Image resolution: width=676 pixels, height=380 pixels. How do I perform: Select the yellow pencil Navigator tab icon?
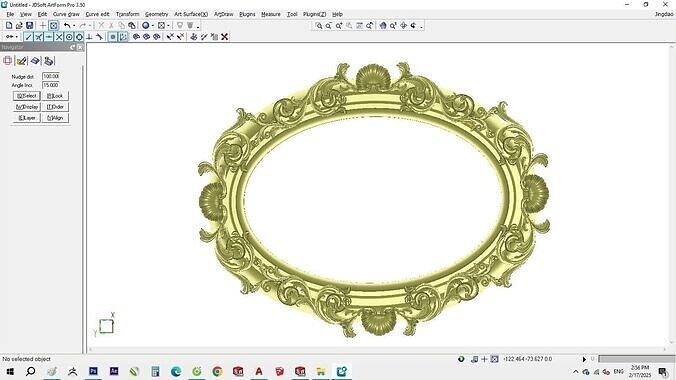pyautogui.click(x=22, y=61)
